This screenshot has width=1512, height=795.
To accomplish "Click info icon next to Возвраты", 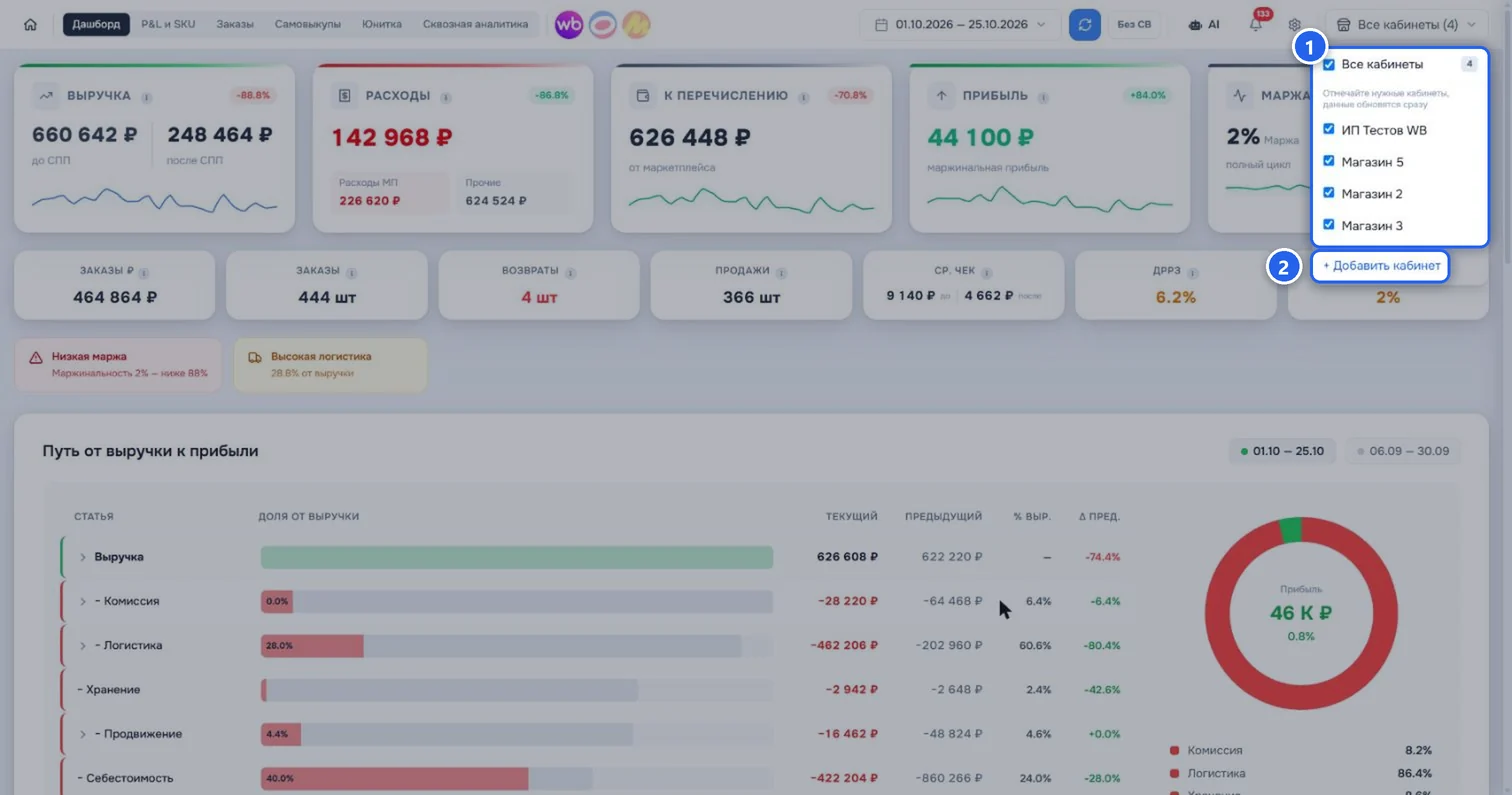I will coord(570,272).
